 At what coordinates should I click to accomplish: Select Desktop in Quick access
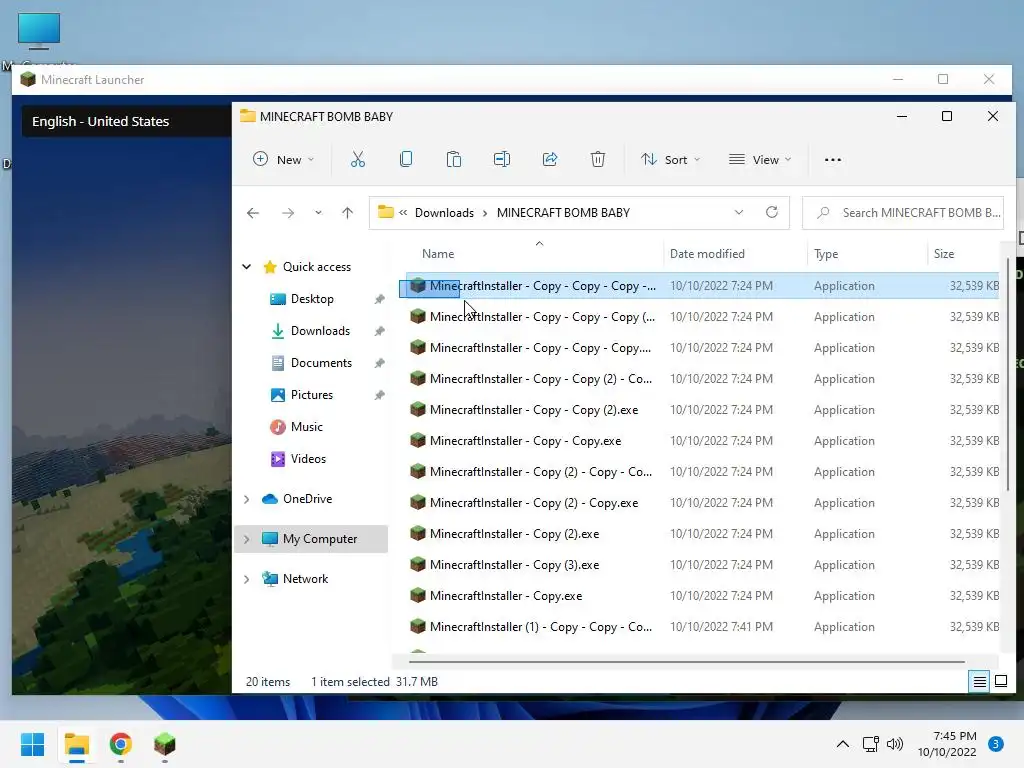pos(312,299)
